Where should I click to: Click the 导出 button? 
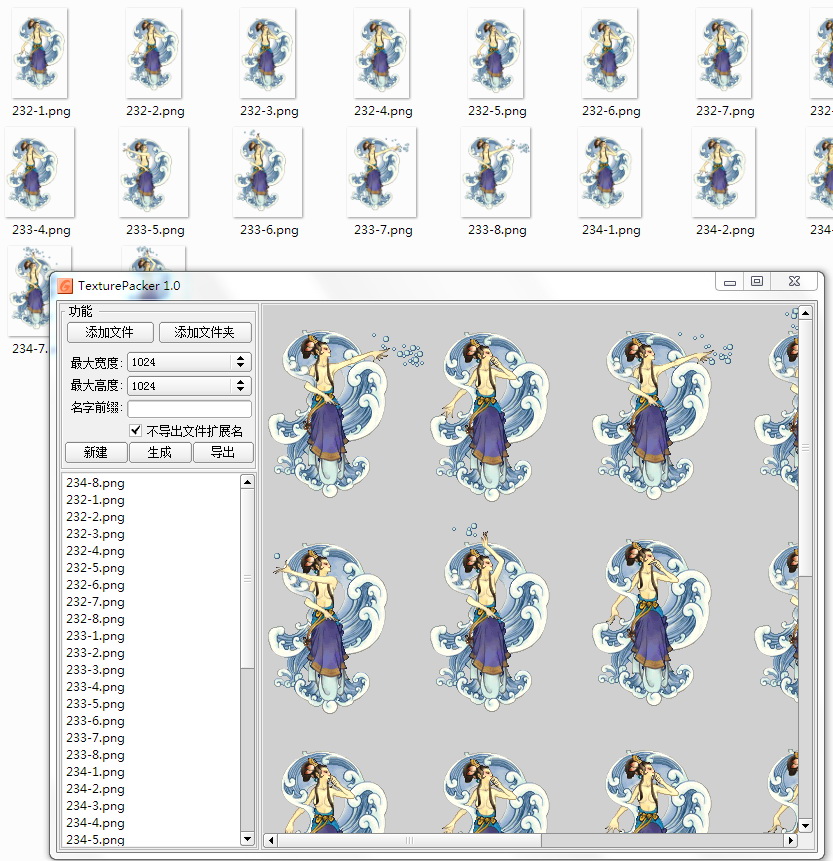pyautogui.click(x=223, y=452)
